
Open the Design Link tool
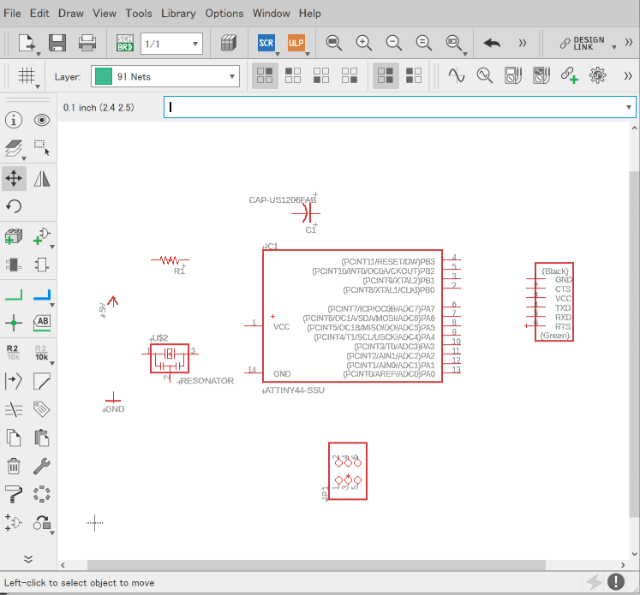click(x=582, y=43)
